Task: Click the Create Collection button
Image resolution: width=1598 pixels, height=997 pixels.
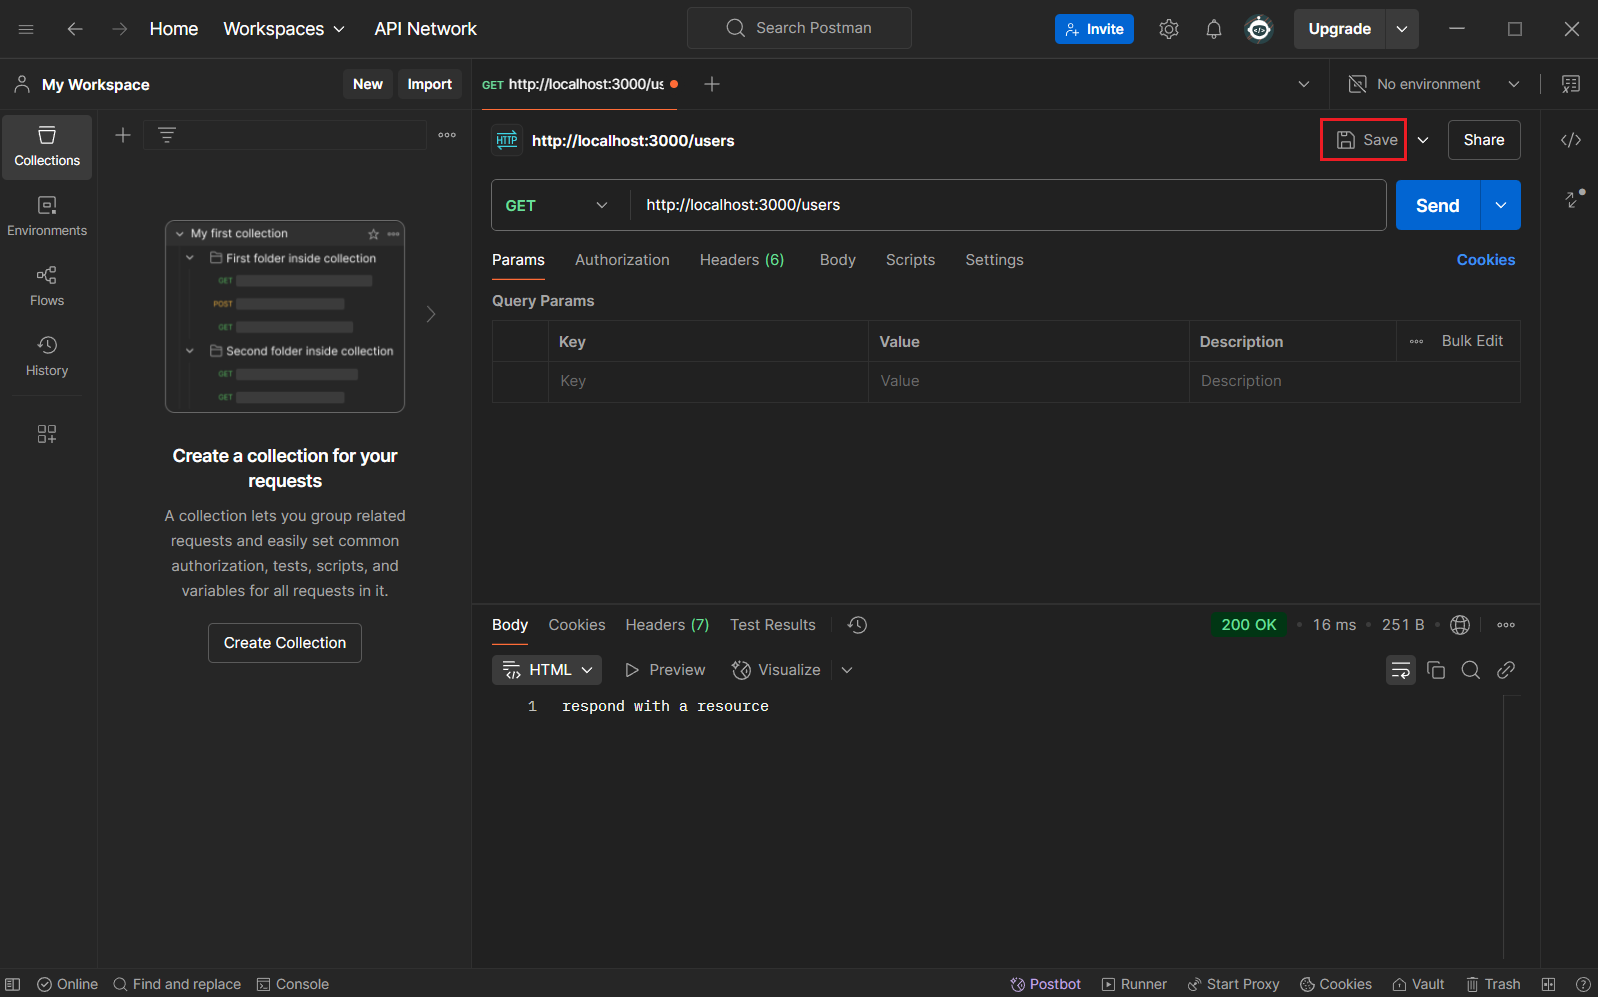Action: point(285,643)
